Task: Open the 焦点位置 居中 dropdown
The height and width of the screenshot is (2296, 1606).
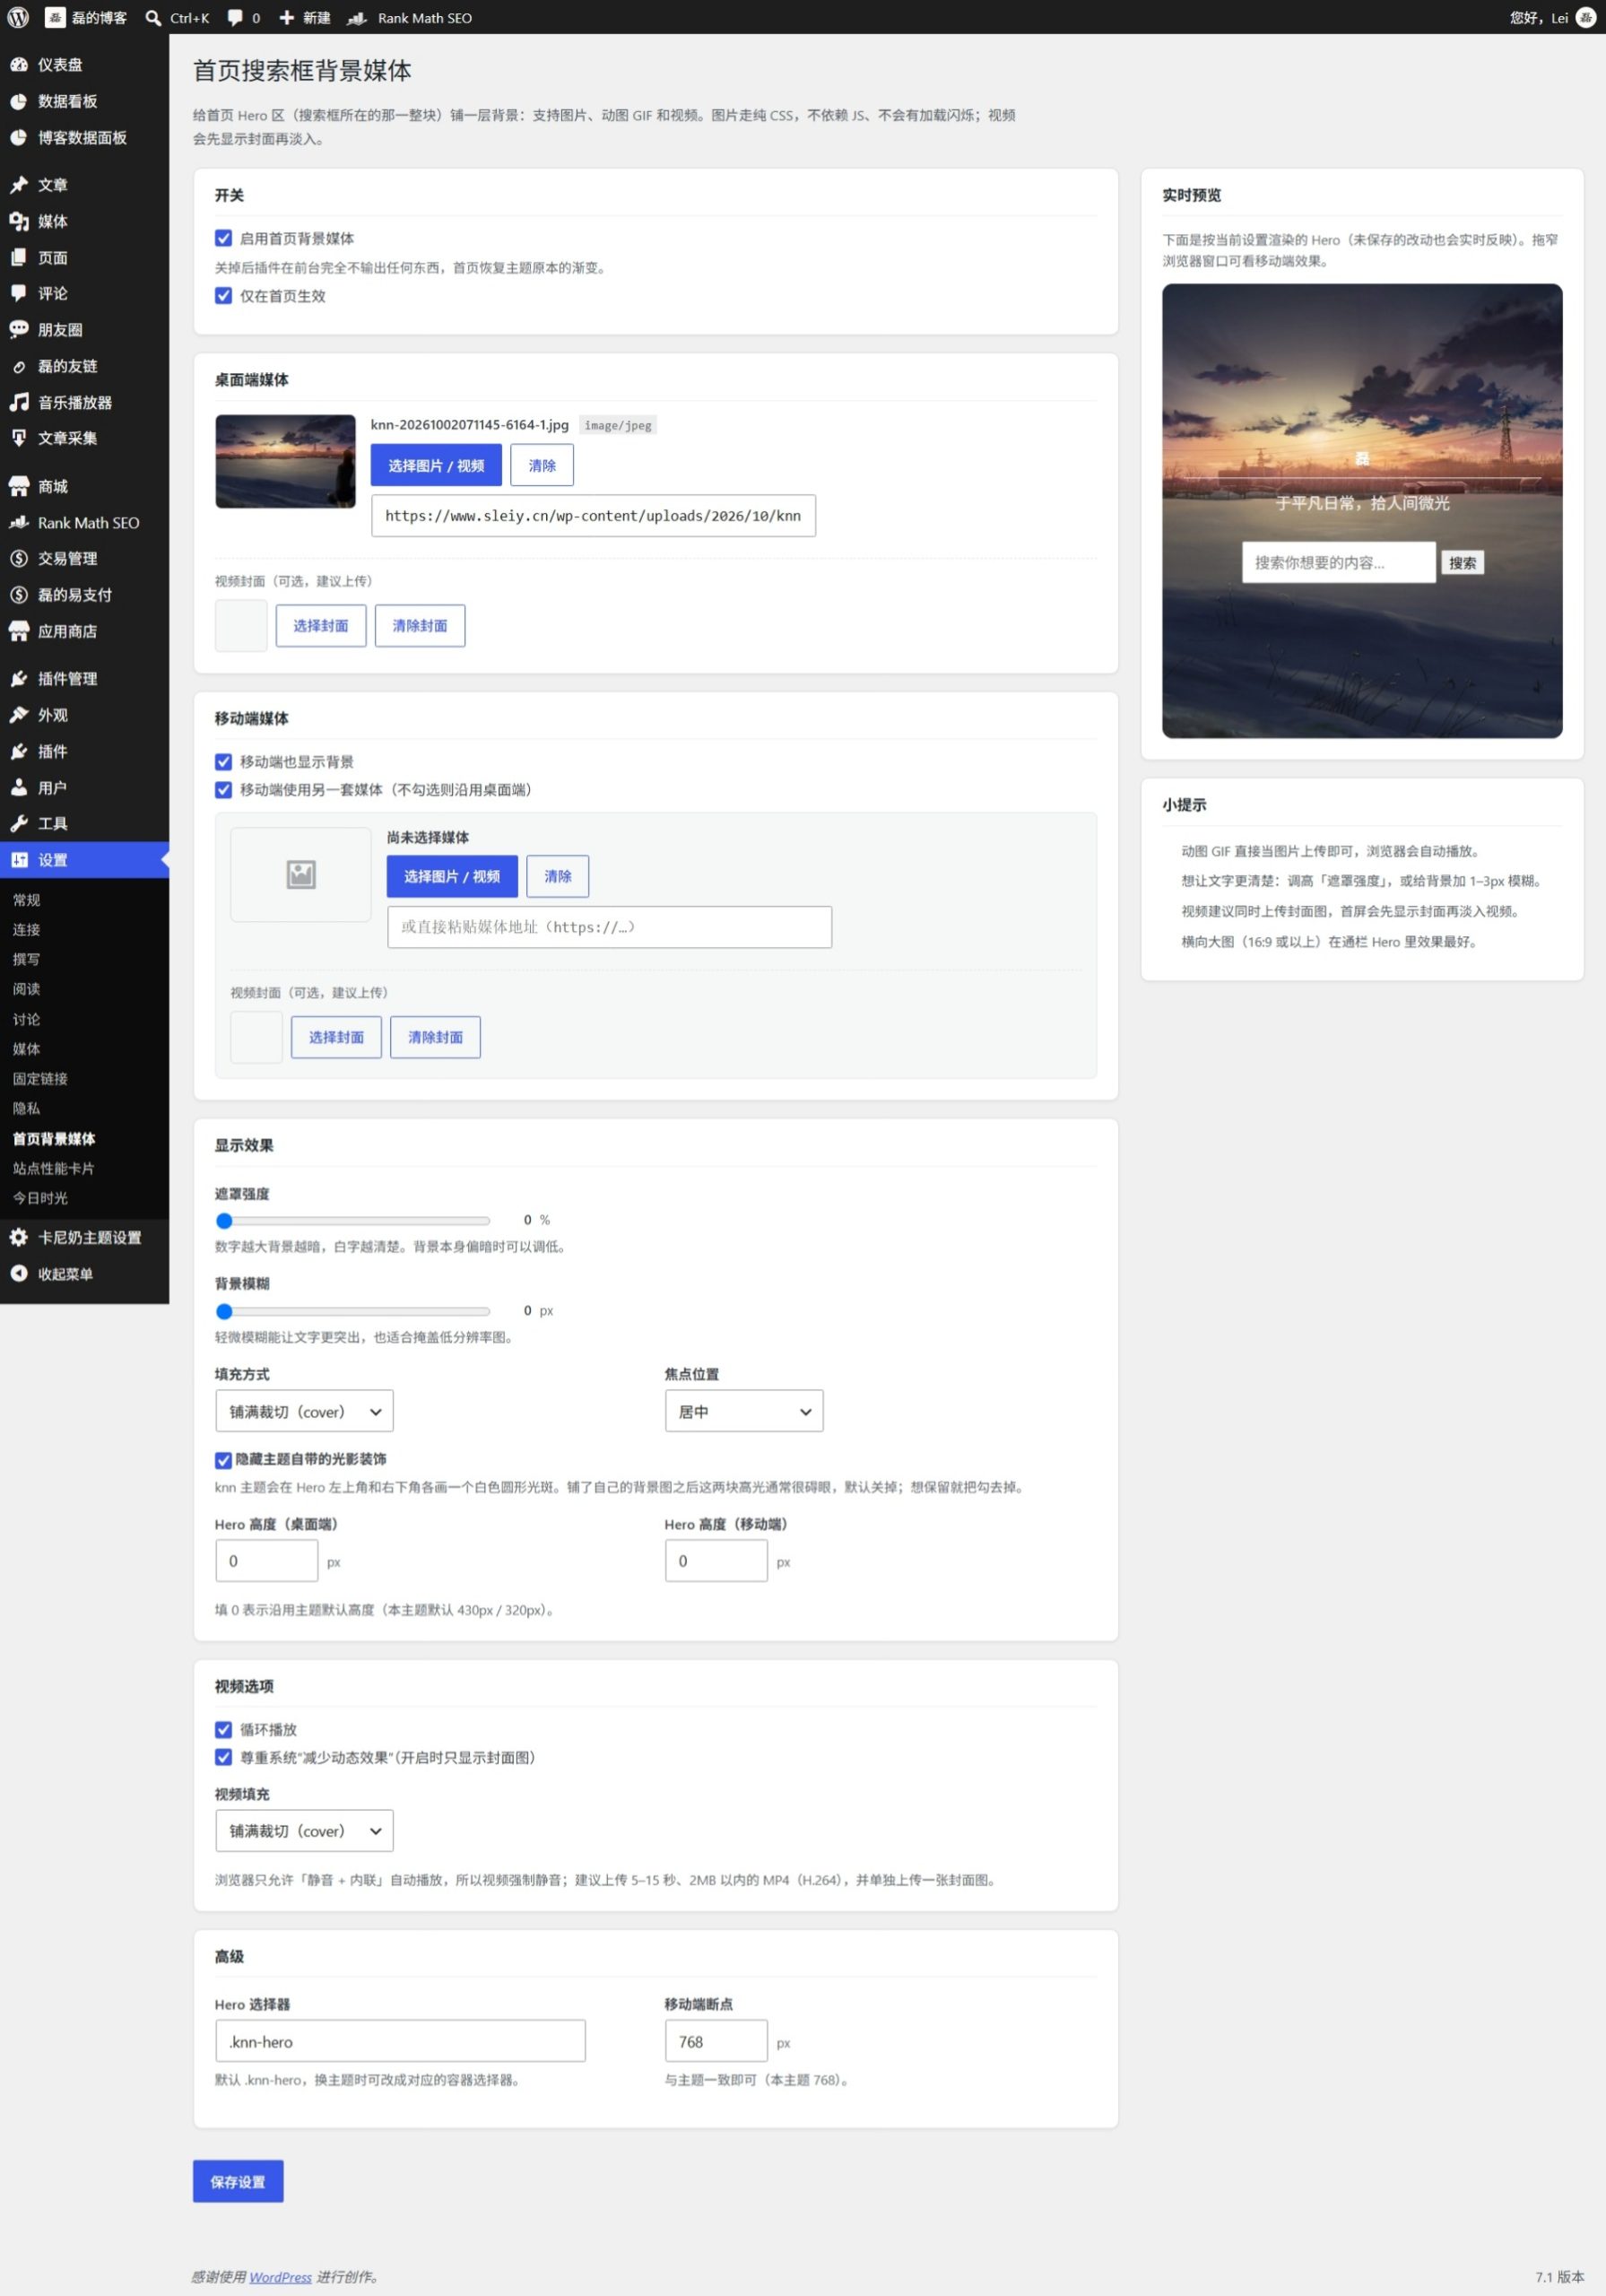Action: 744,1411
